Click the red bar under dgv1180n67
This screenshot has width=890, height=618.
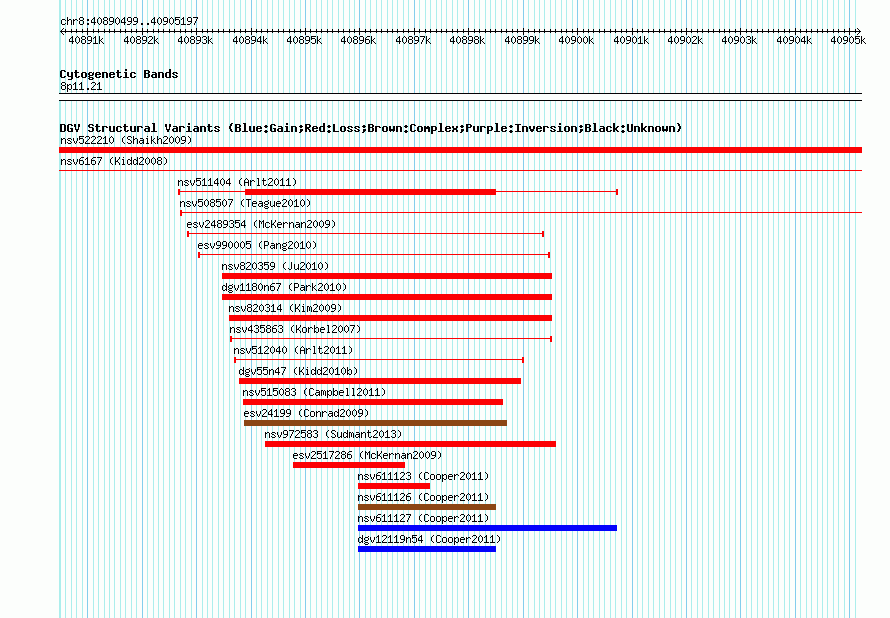pos(387,297)
